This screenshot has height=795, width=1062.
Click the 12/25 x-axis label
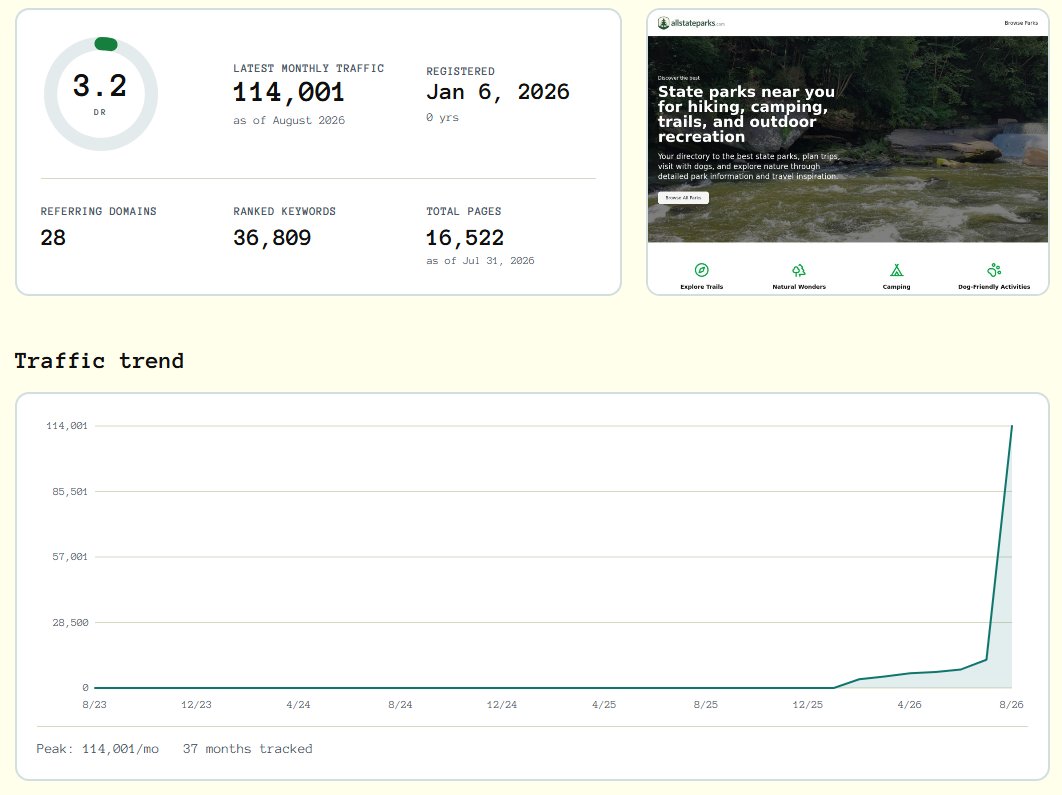point(808,705)
